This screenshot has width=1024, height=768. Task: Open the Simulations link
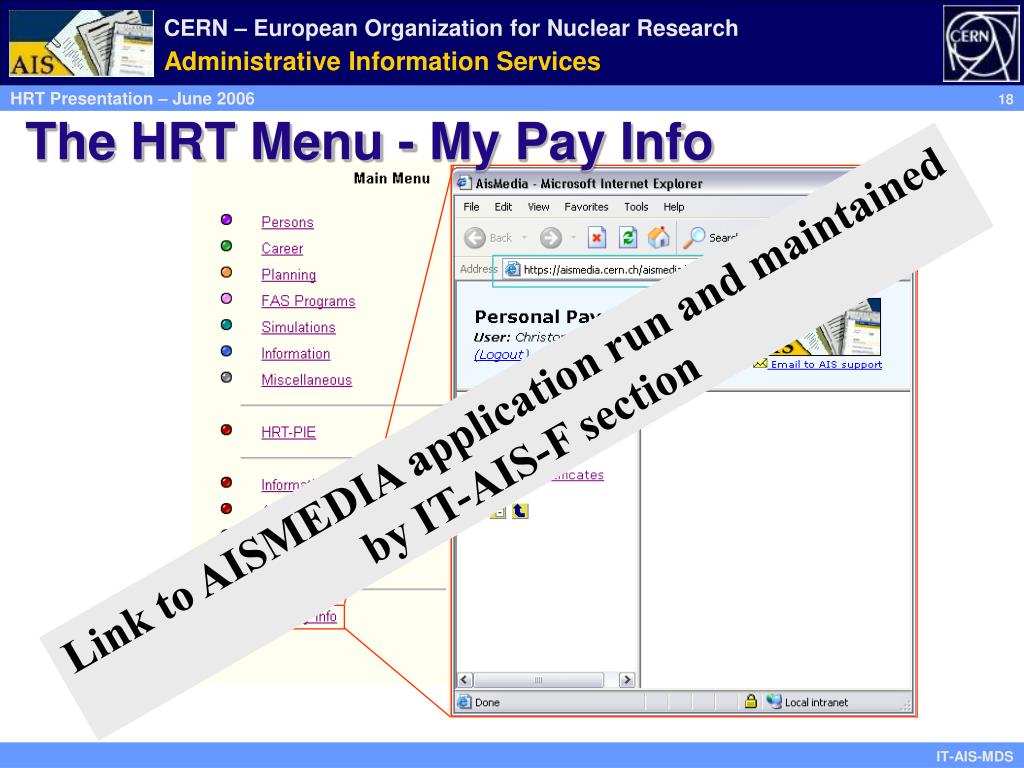(298, 327)
